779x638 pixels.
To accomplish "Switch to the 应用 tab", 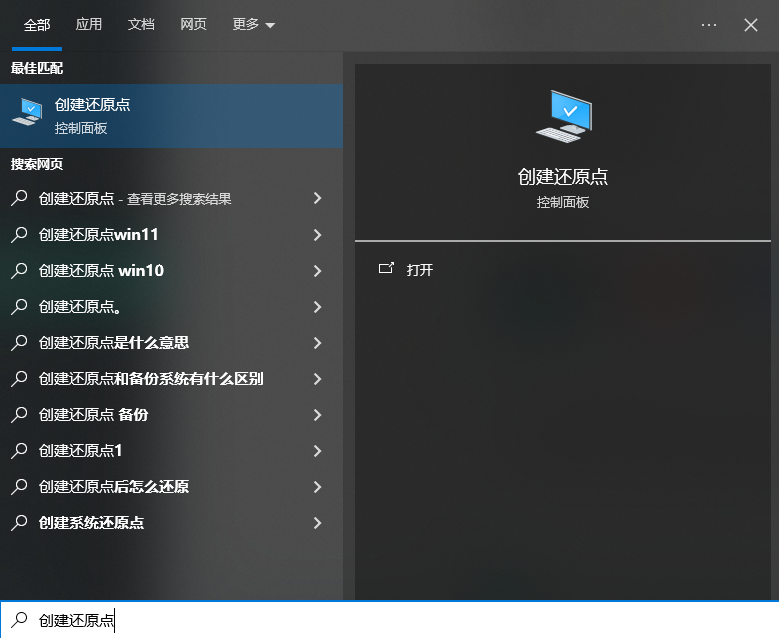I will [x=89, y=25].
